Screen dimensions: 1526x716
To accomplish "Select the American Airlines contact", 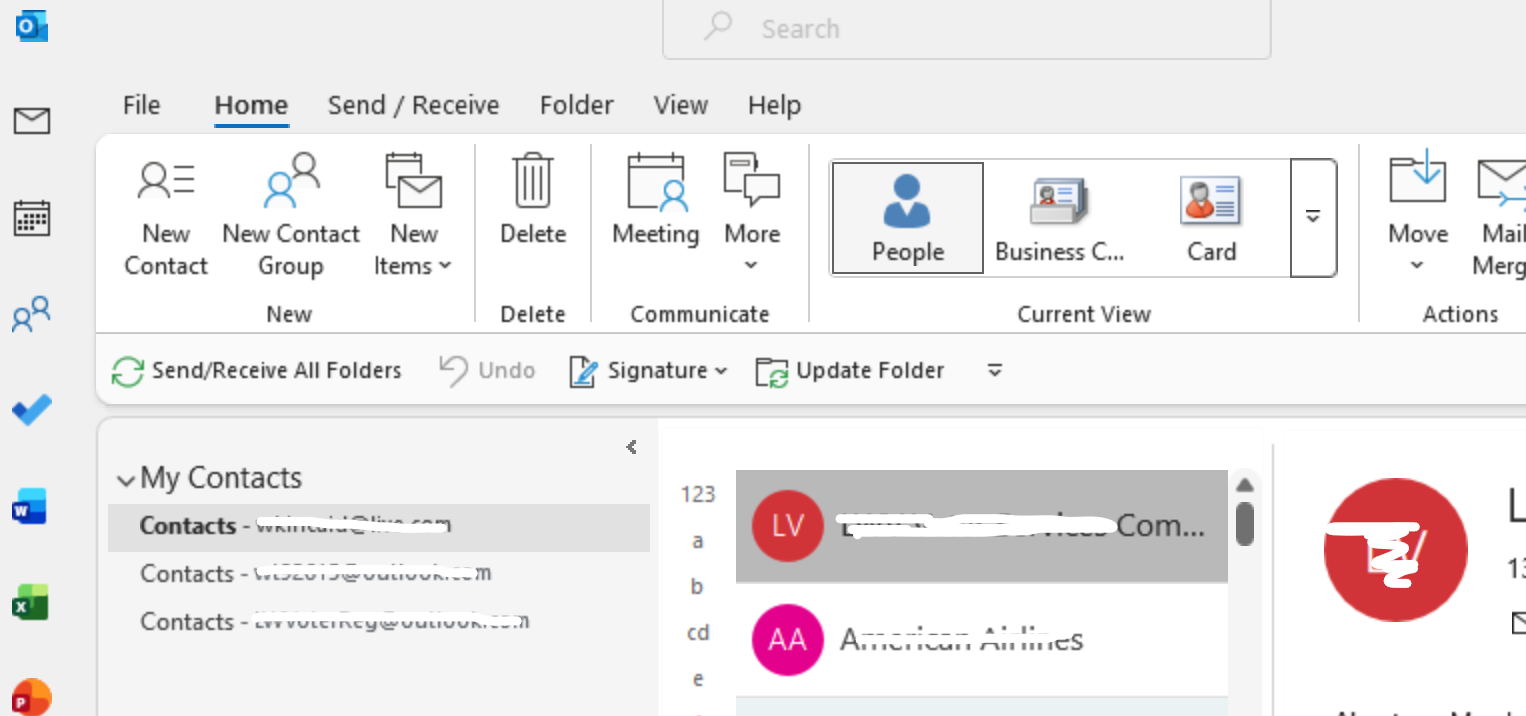I will (981, 640).
